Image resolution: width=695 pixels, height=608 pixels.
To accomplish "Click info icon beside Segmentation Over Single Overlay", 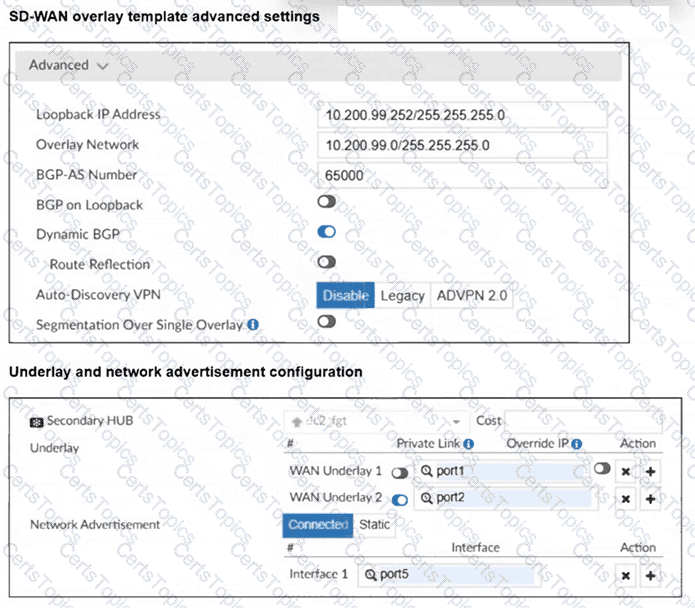I will click(253, 325).
